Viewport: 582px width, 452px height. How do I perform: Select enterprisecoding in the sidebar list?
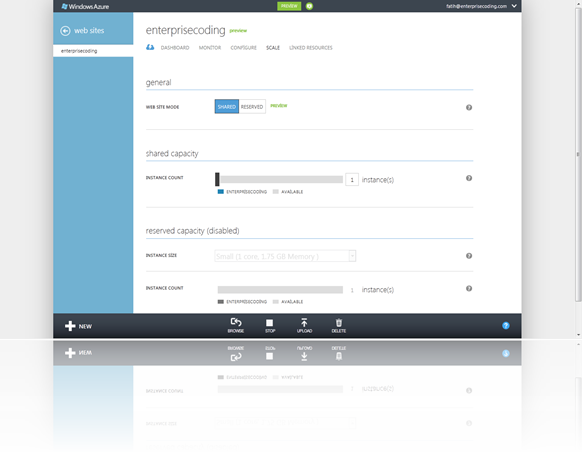[93, 51]
